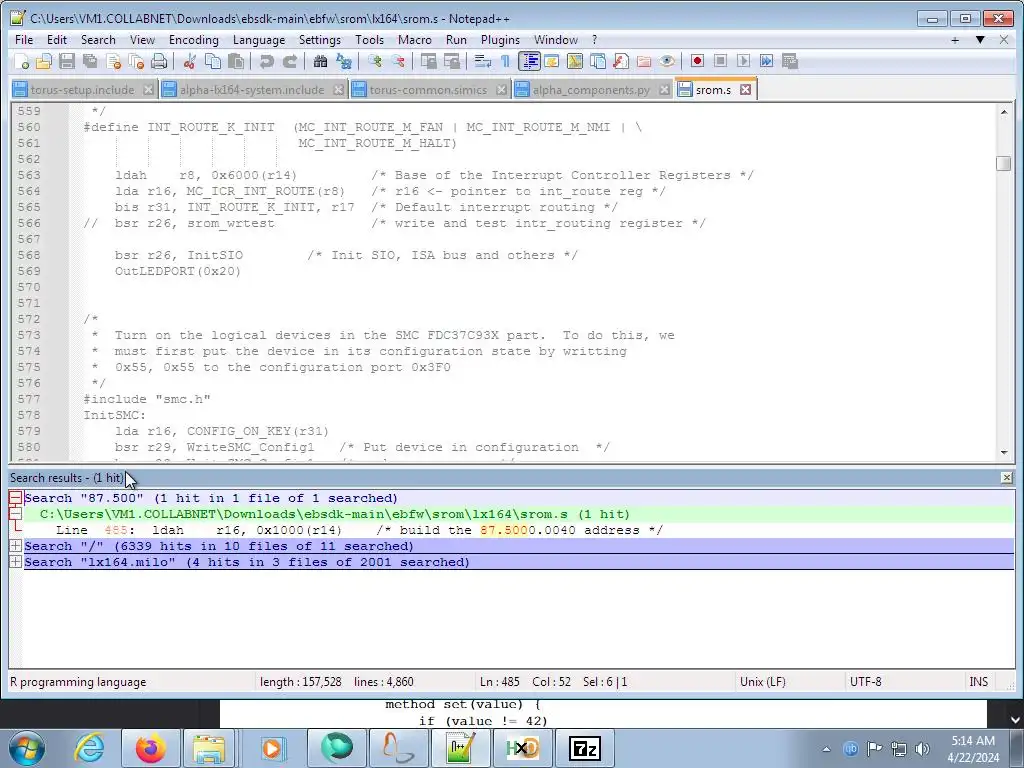Open the Plugins menu

click(500, 40)
